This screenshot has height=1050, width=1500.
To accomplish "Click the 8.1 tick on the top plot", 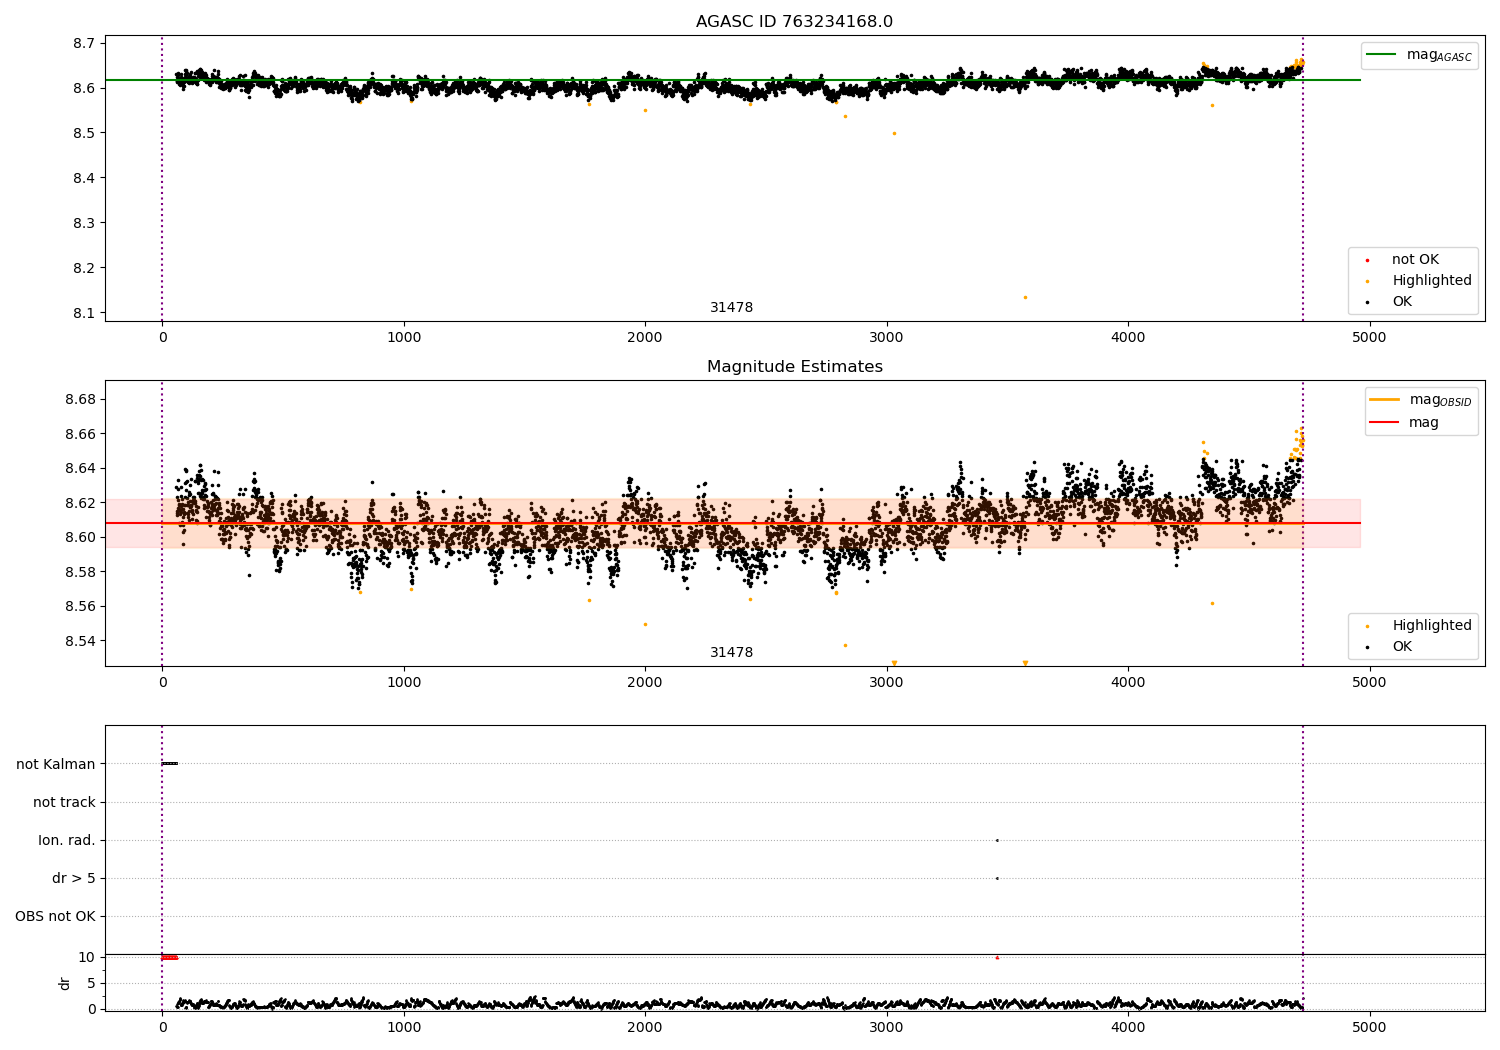I will click(84, 313).
